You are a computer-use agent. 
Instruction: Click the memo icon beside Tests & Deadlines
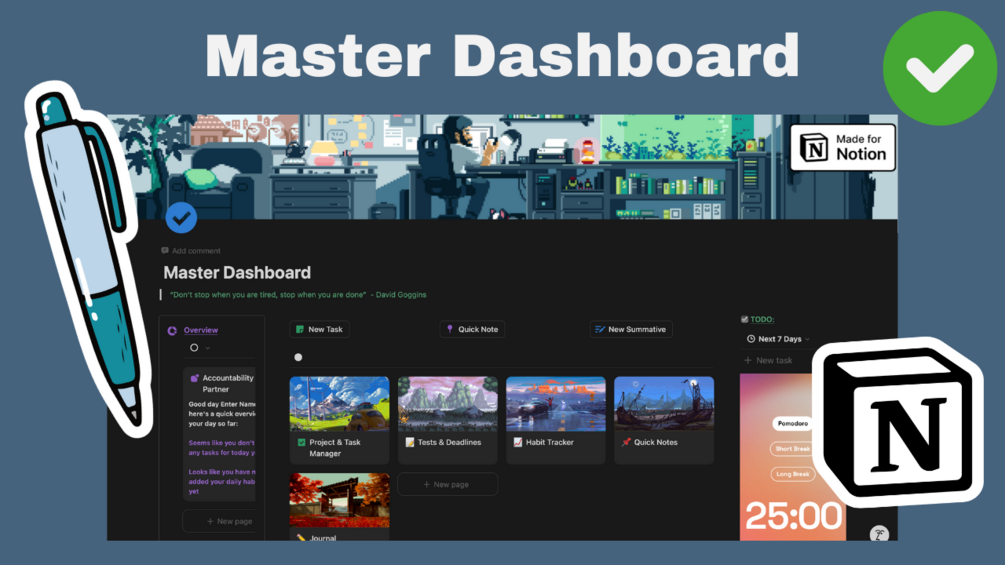pos(410,442)
